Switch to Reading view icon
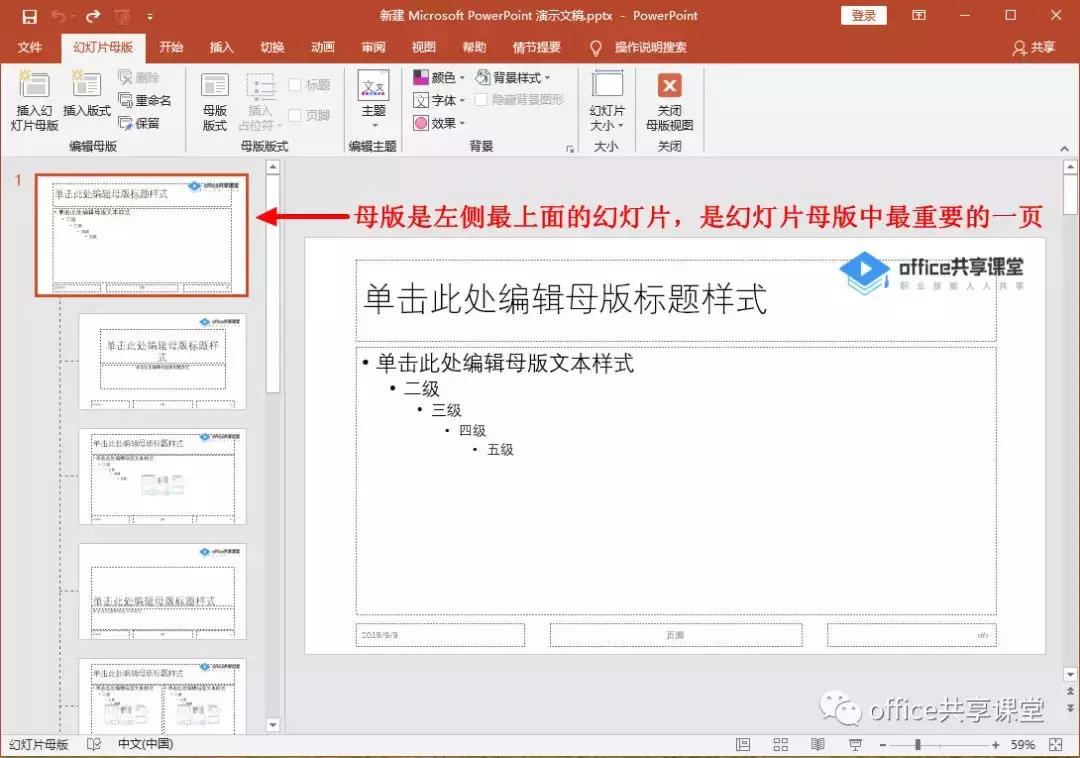Screen dimensions: 1080x758 pyautogui.click(x=818, y=744)
